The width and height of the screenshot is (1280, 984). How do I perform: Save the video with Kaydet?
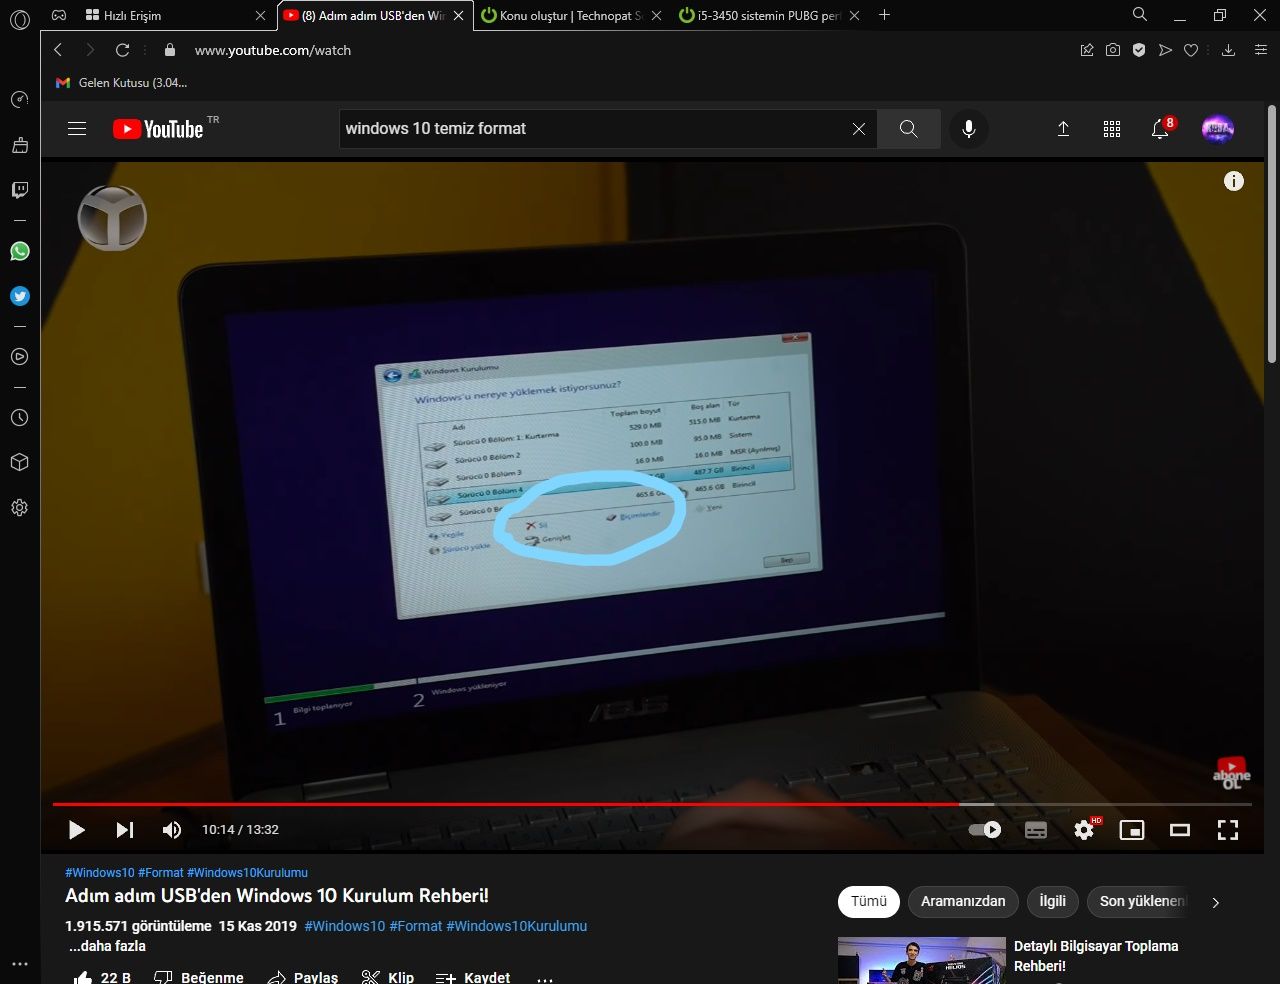(474, 978)
